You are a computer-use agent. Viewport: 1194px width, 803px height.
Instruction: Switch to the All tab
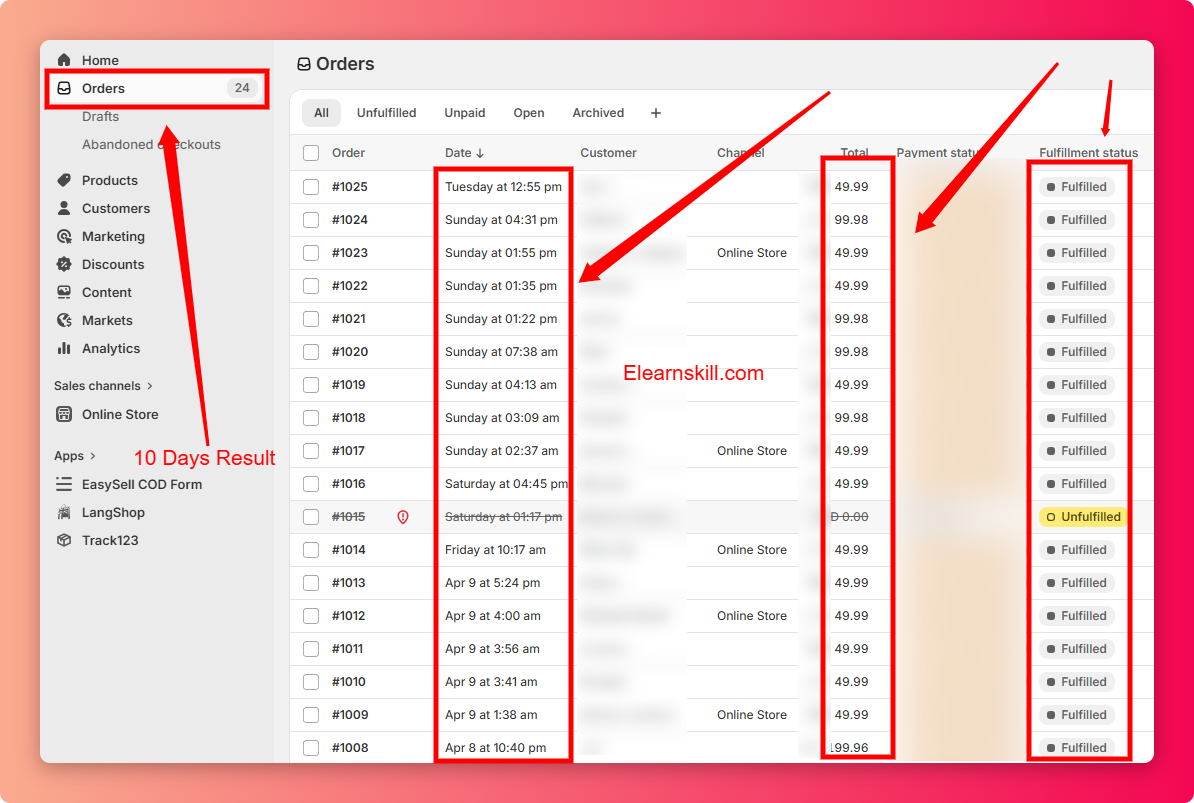pyautogui.click(x=321, y=113)
